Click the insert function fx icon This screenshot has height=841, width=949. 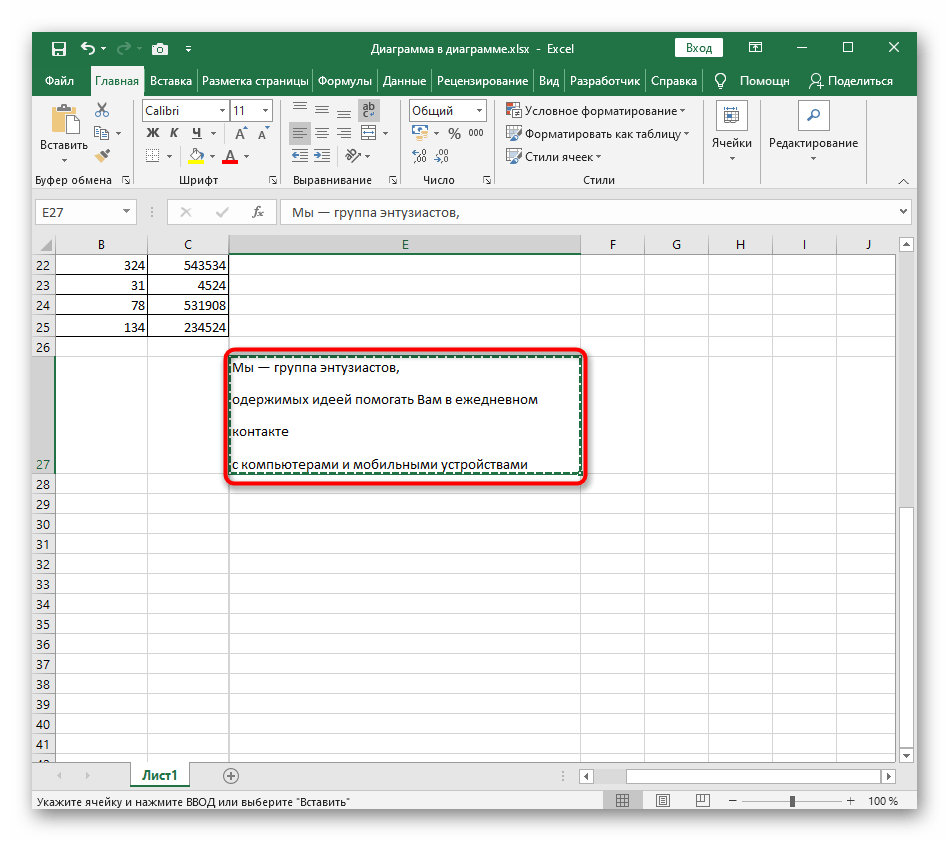pos(257,212)
